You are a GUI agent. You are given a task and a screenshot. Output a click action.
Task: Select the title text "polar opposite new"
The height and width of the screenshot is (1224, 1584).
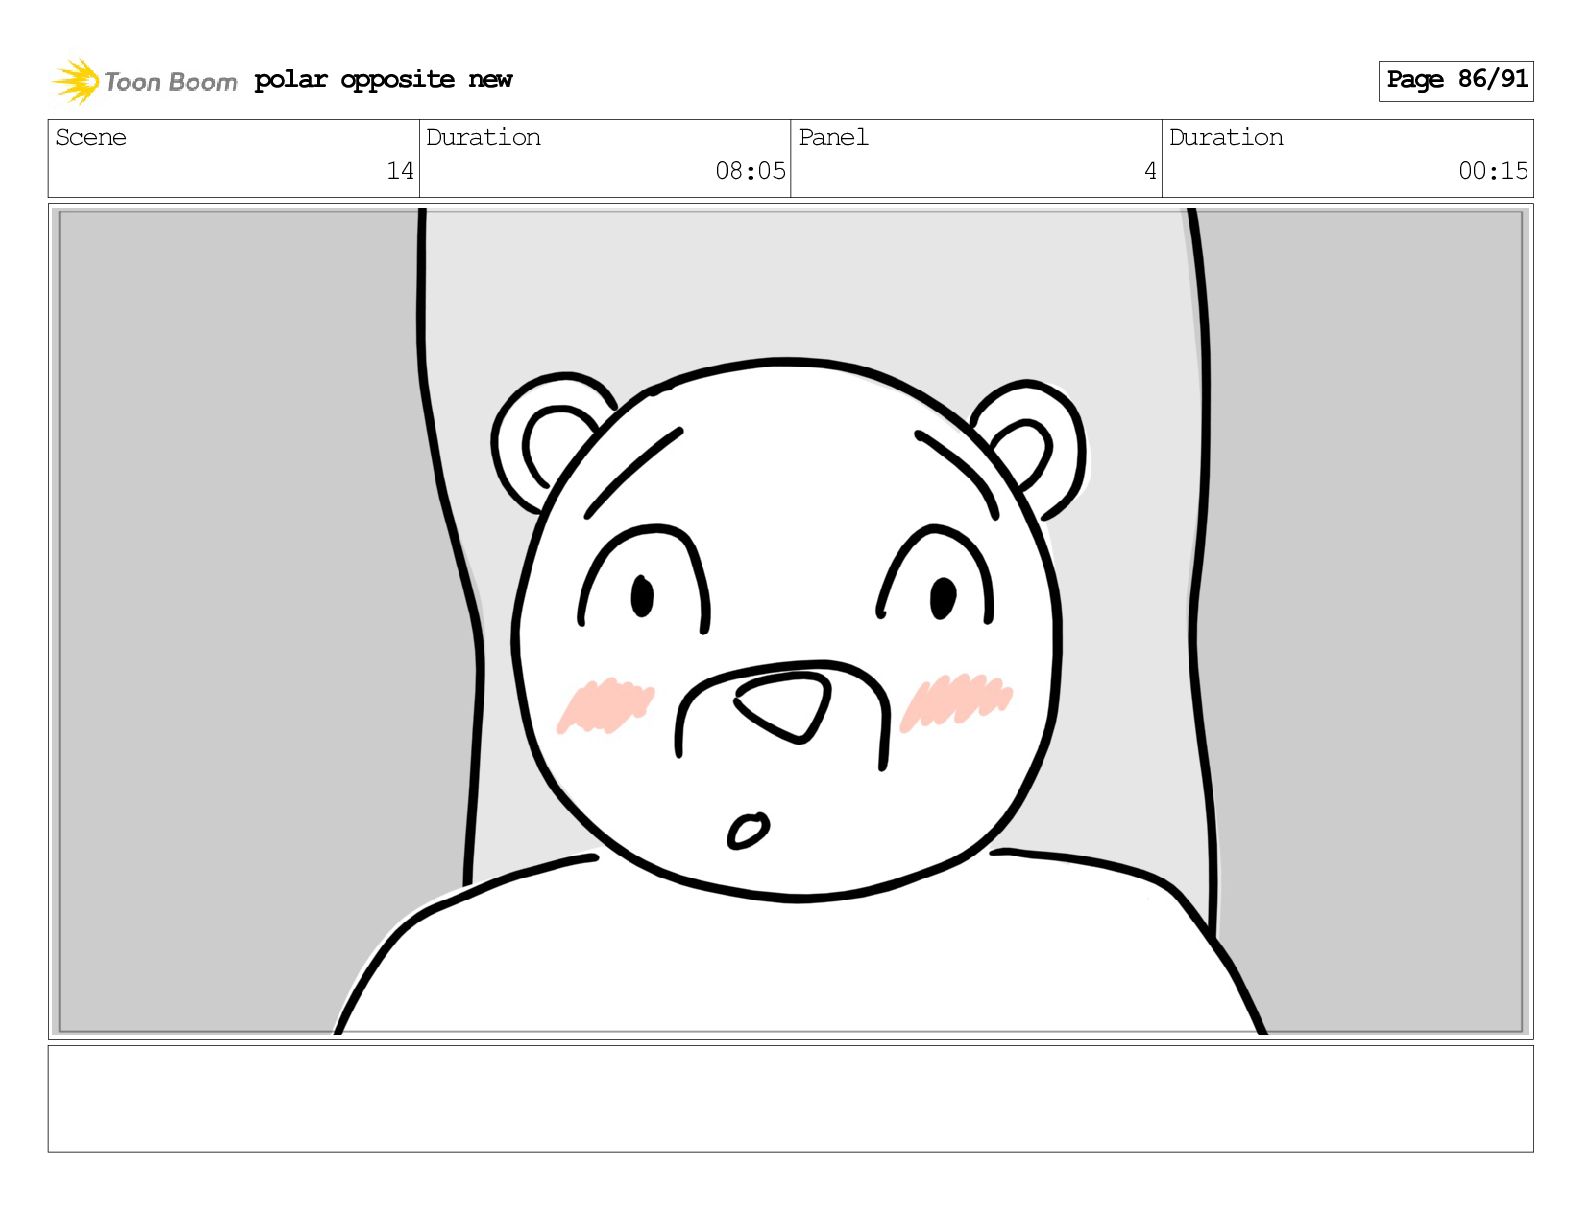pyautogui.click(x=383, y=80)
